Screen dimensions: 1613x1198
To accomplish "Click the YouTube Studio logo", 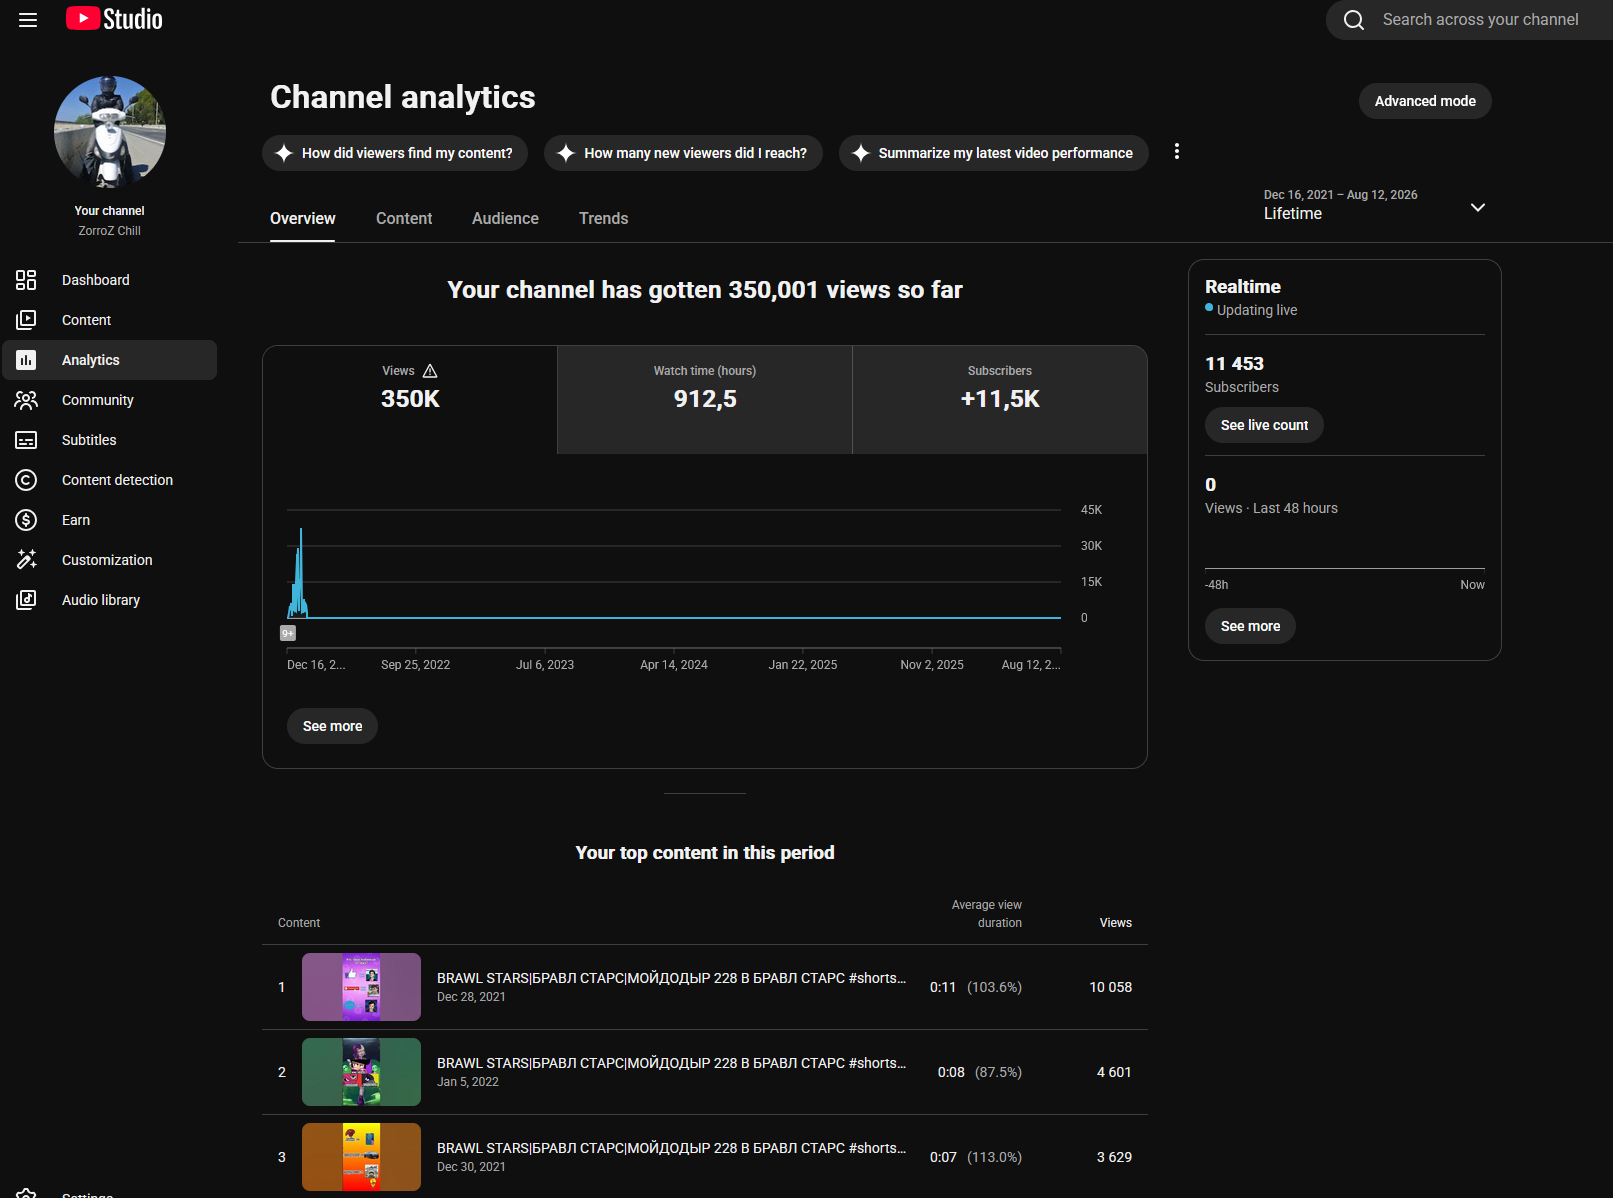I will (114, 19).
